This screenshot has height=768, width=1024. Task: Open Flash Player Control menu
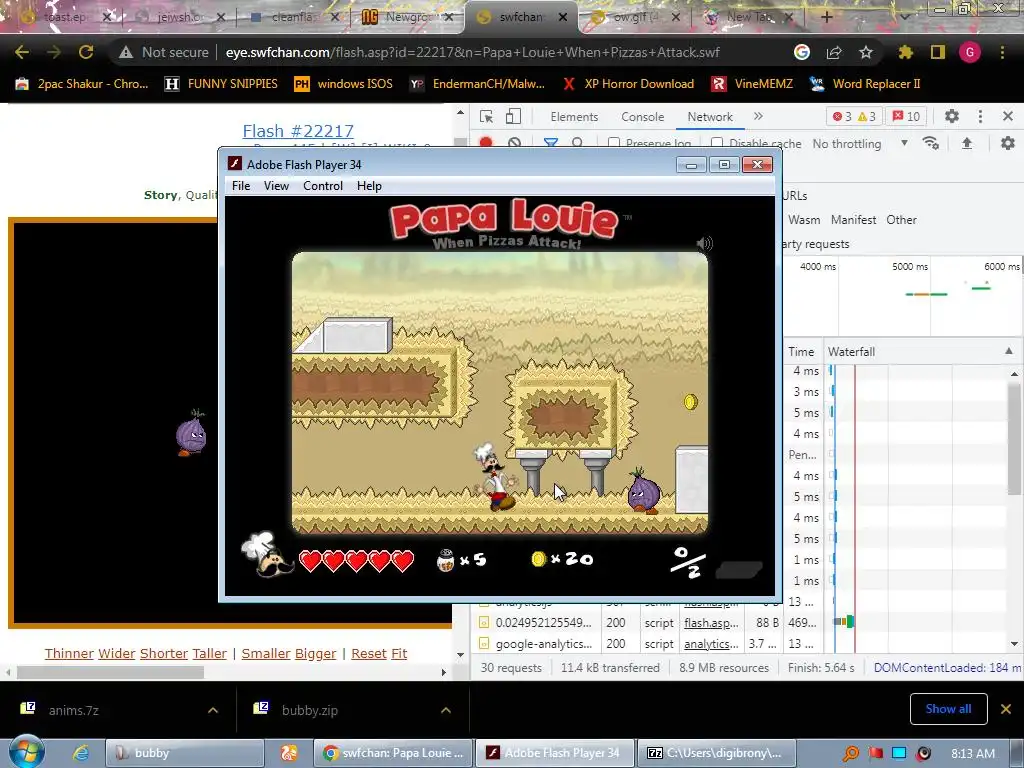coord(323,185)
